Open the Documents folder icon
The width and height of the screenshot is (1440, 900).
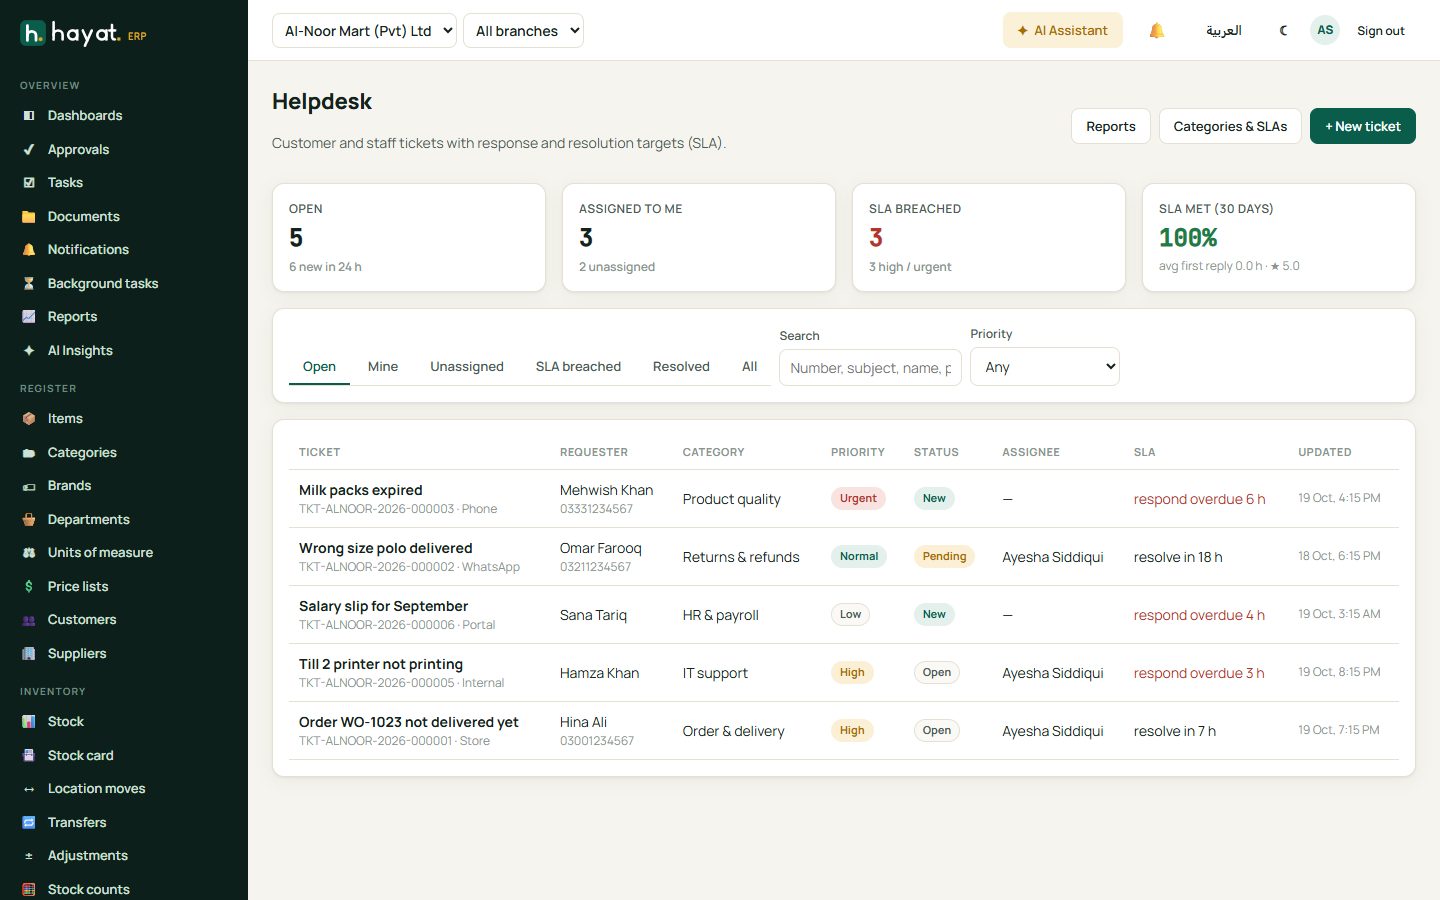tap(29, 217)
